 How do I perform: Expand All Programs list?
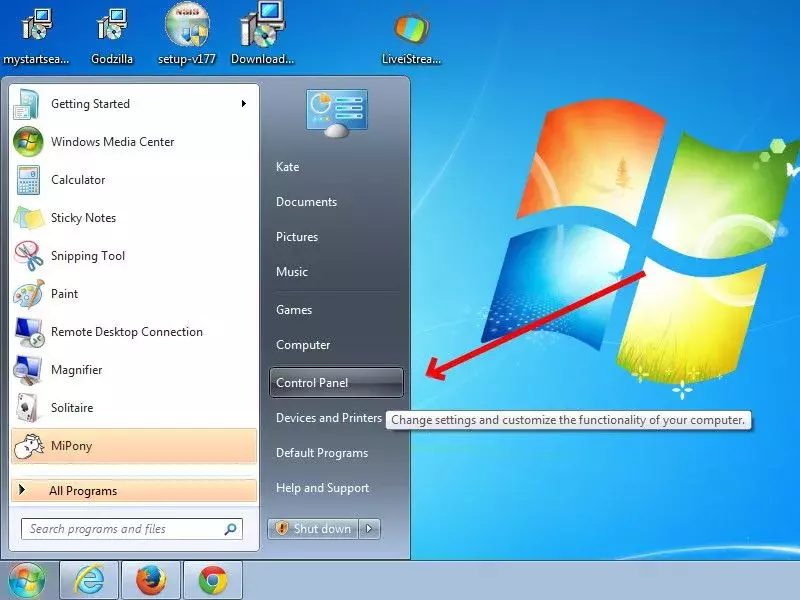[x=133, y=491]
